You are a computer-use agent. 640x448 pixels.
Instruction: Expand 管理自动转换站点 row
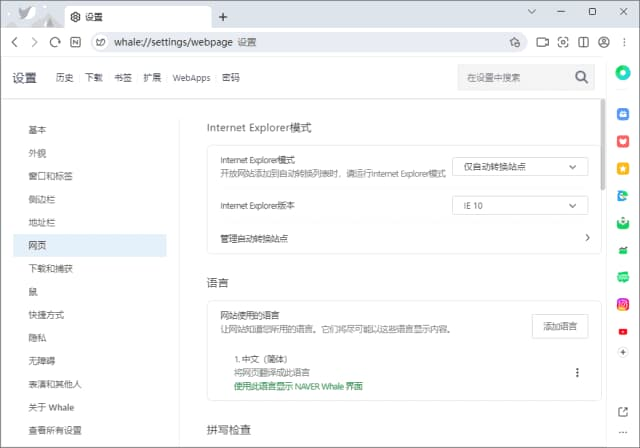click(x=587, y=238)
